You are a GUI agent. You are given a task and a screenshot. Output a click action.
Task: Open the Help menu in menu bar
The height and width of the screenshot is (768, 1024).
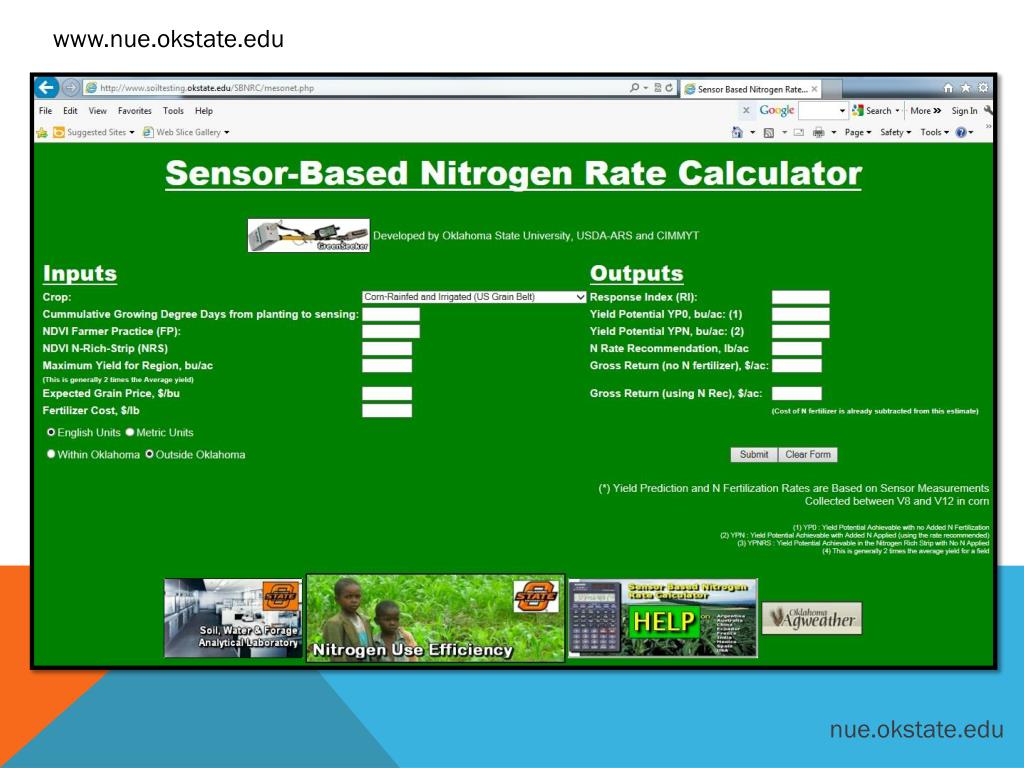pyautogui.click(x=204, y=111)
